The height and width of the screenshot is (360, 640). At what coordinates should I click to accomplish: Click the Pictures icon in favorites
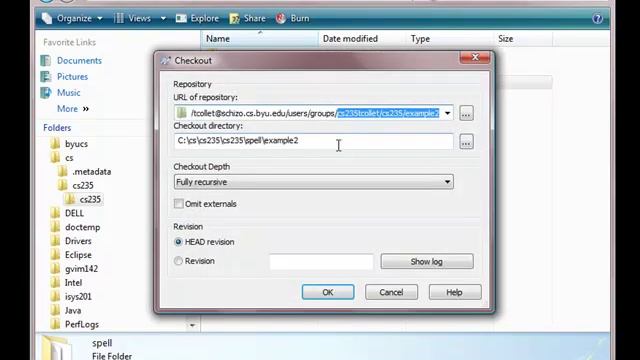click(x=46, y=77)
